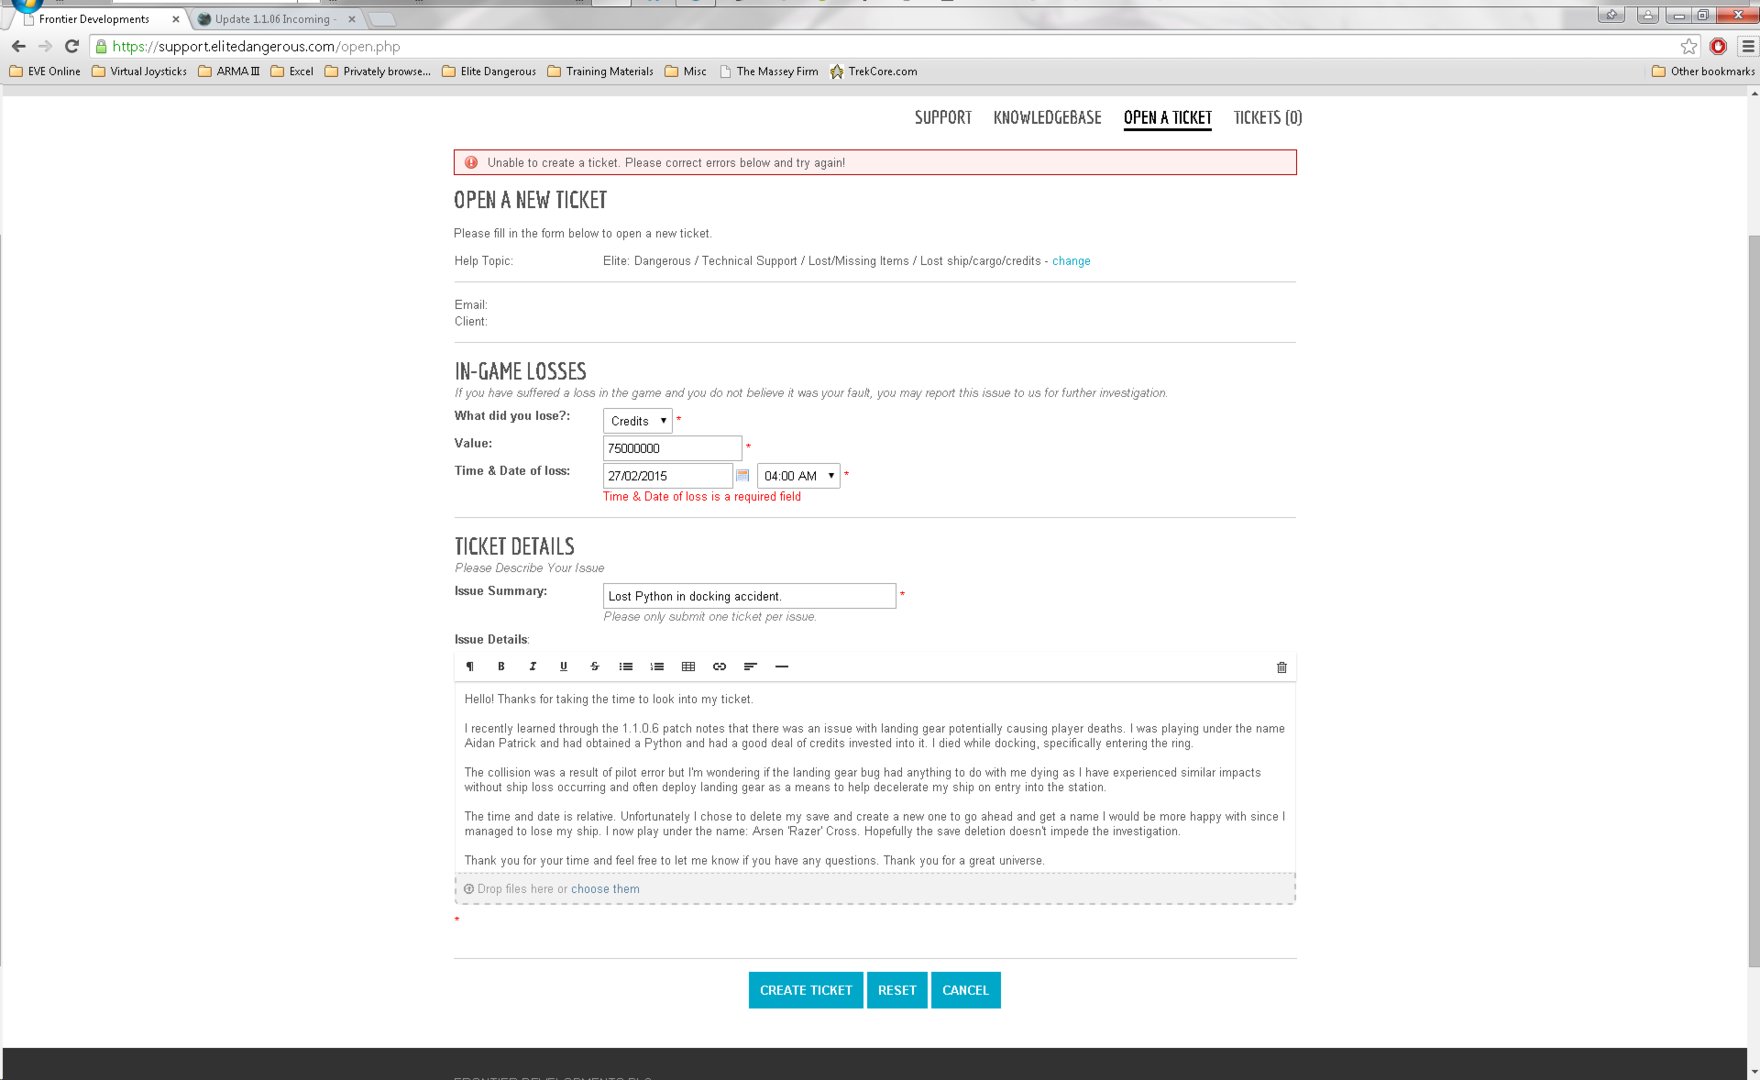Click inside the Issue Details text area
The image size is (1760, 1080).
(875, 779)
